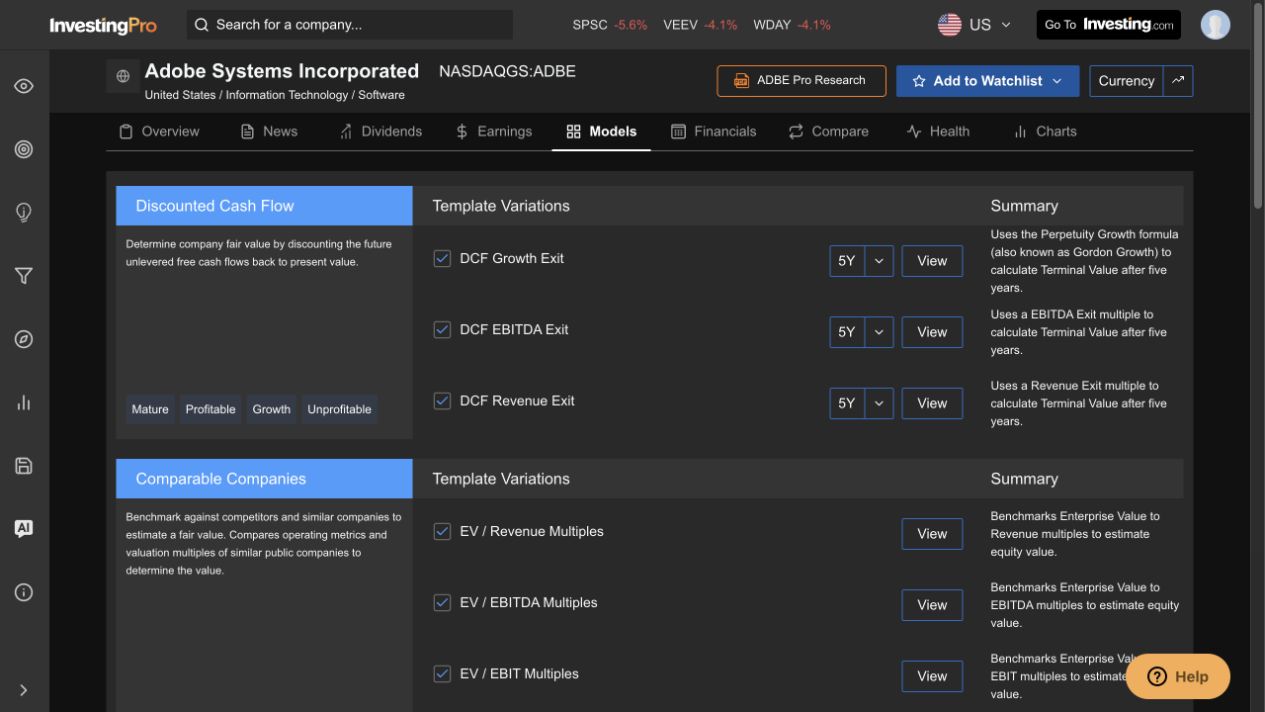
Task: Switch to the Compare tab
Action: tap(828, 131)
